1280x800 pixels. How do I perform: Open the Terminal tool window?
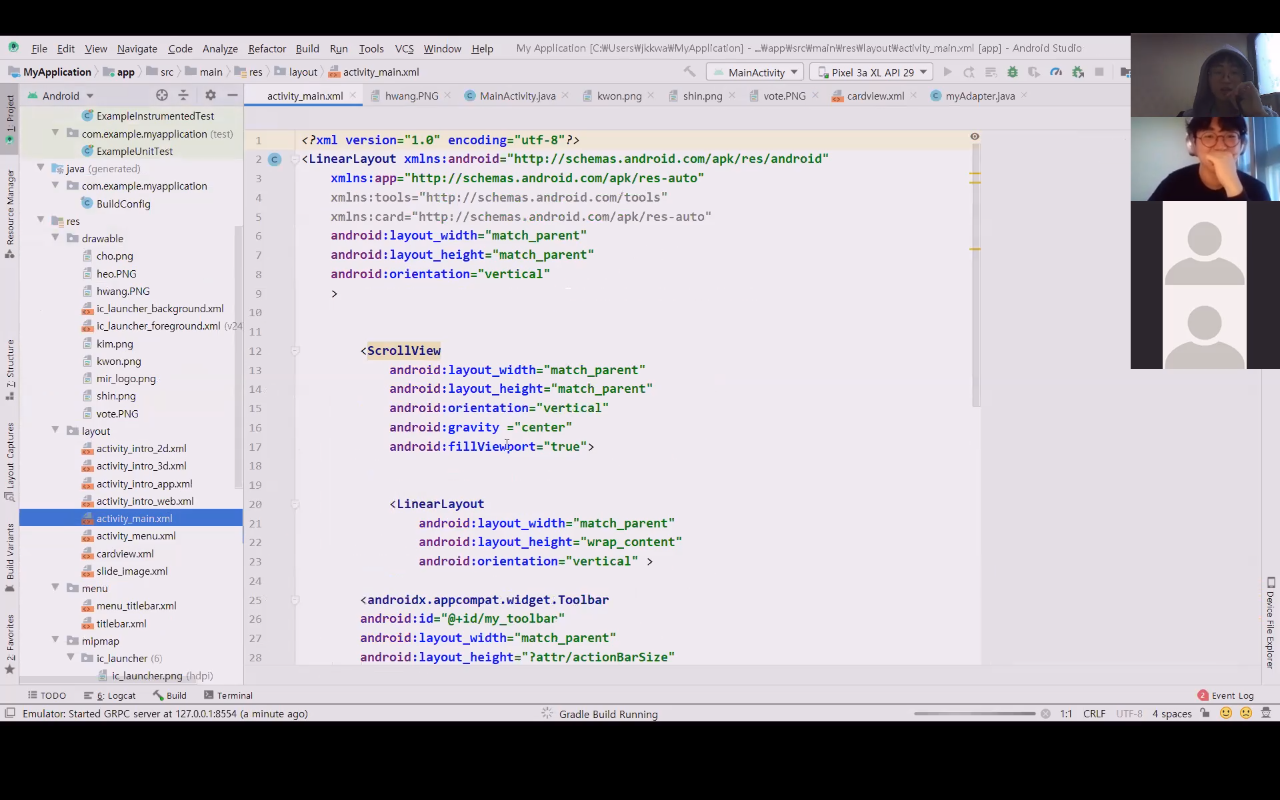(228, 695)
